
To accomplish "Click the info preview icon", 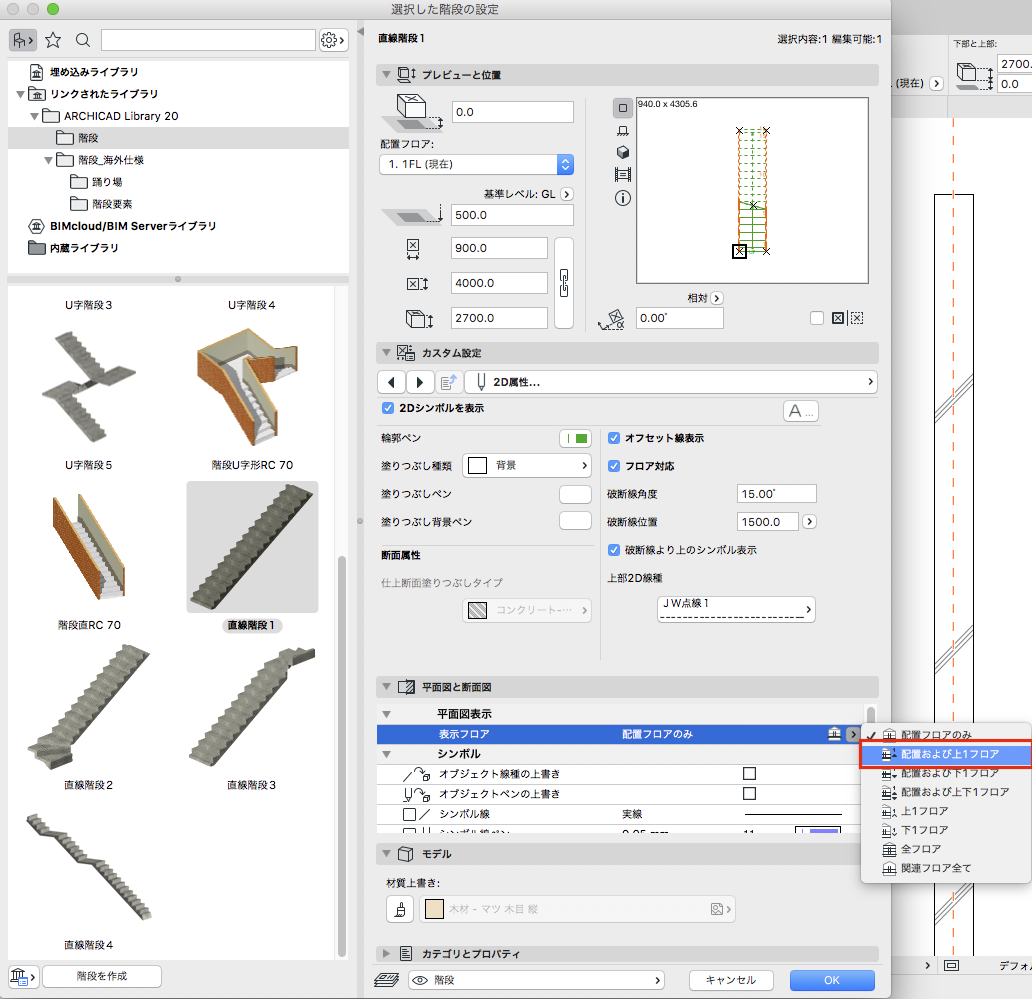I will click(622, 198).
